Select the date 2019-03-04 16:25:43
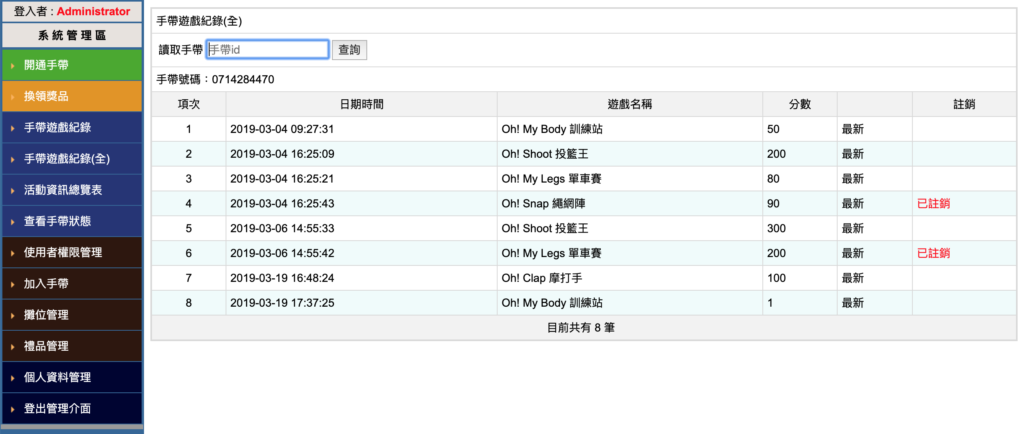1024x434 pixels. tap(282, 204)
